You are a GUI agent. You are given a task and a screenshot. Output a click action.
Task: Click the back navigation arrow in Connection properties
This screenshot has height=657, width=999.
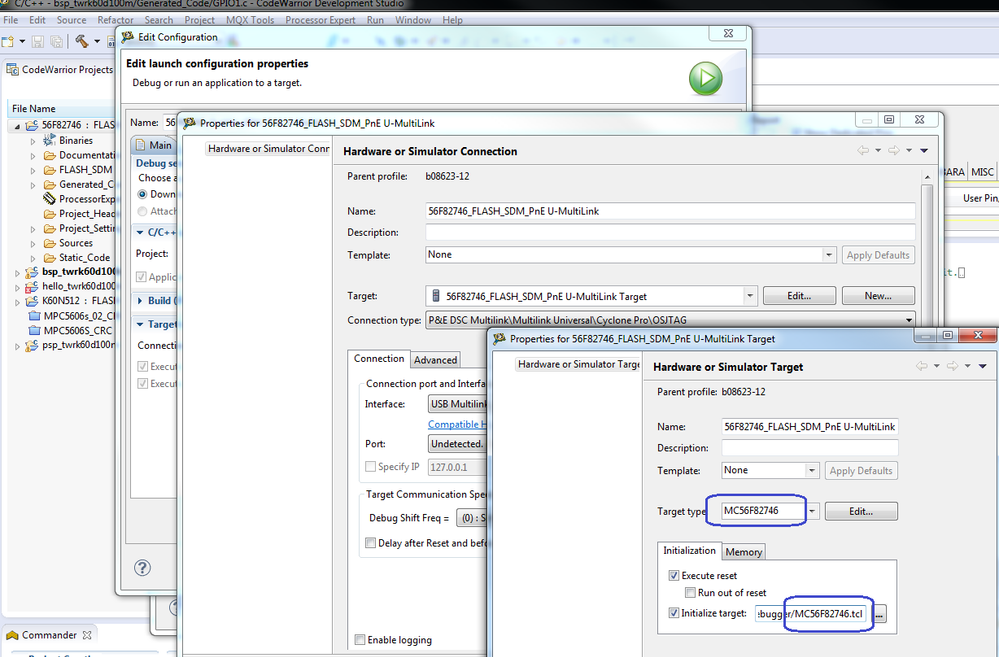(x=863, y=150)
